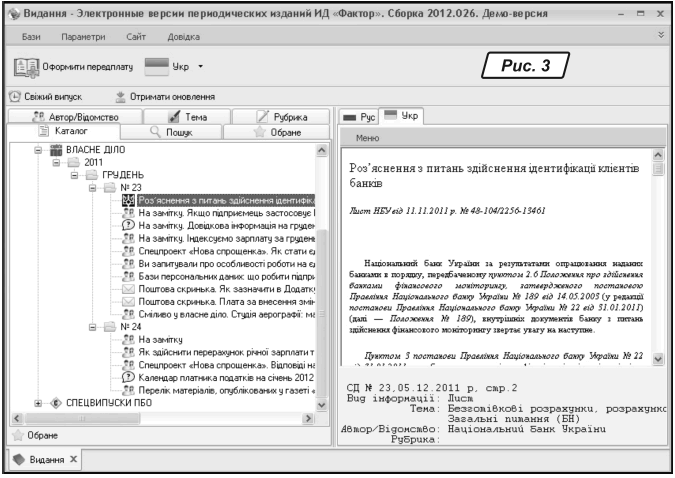Click the Меню button above document
Screen dimensions: 675x478
[x=367, y=136]
